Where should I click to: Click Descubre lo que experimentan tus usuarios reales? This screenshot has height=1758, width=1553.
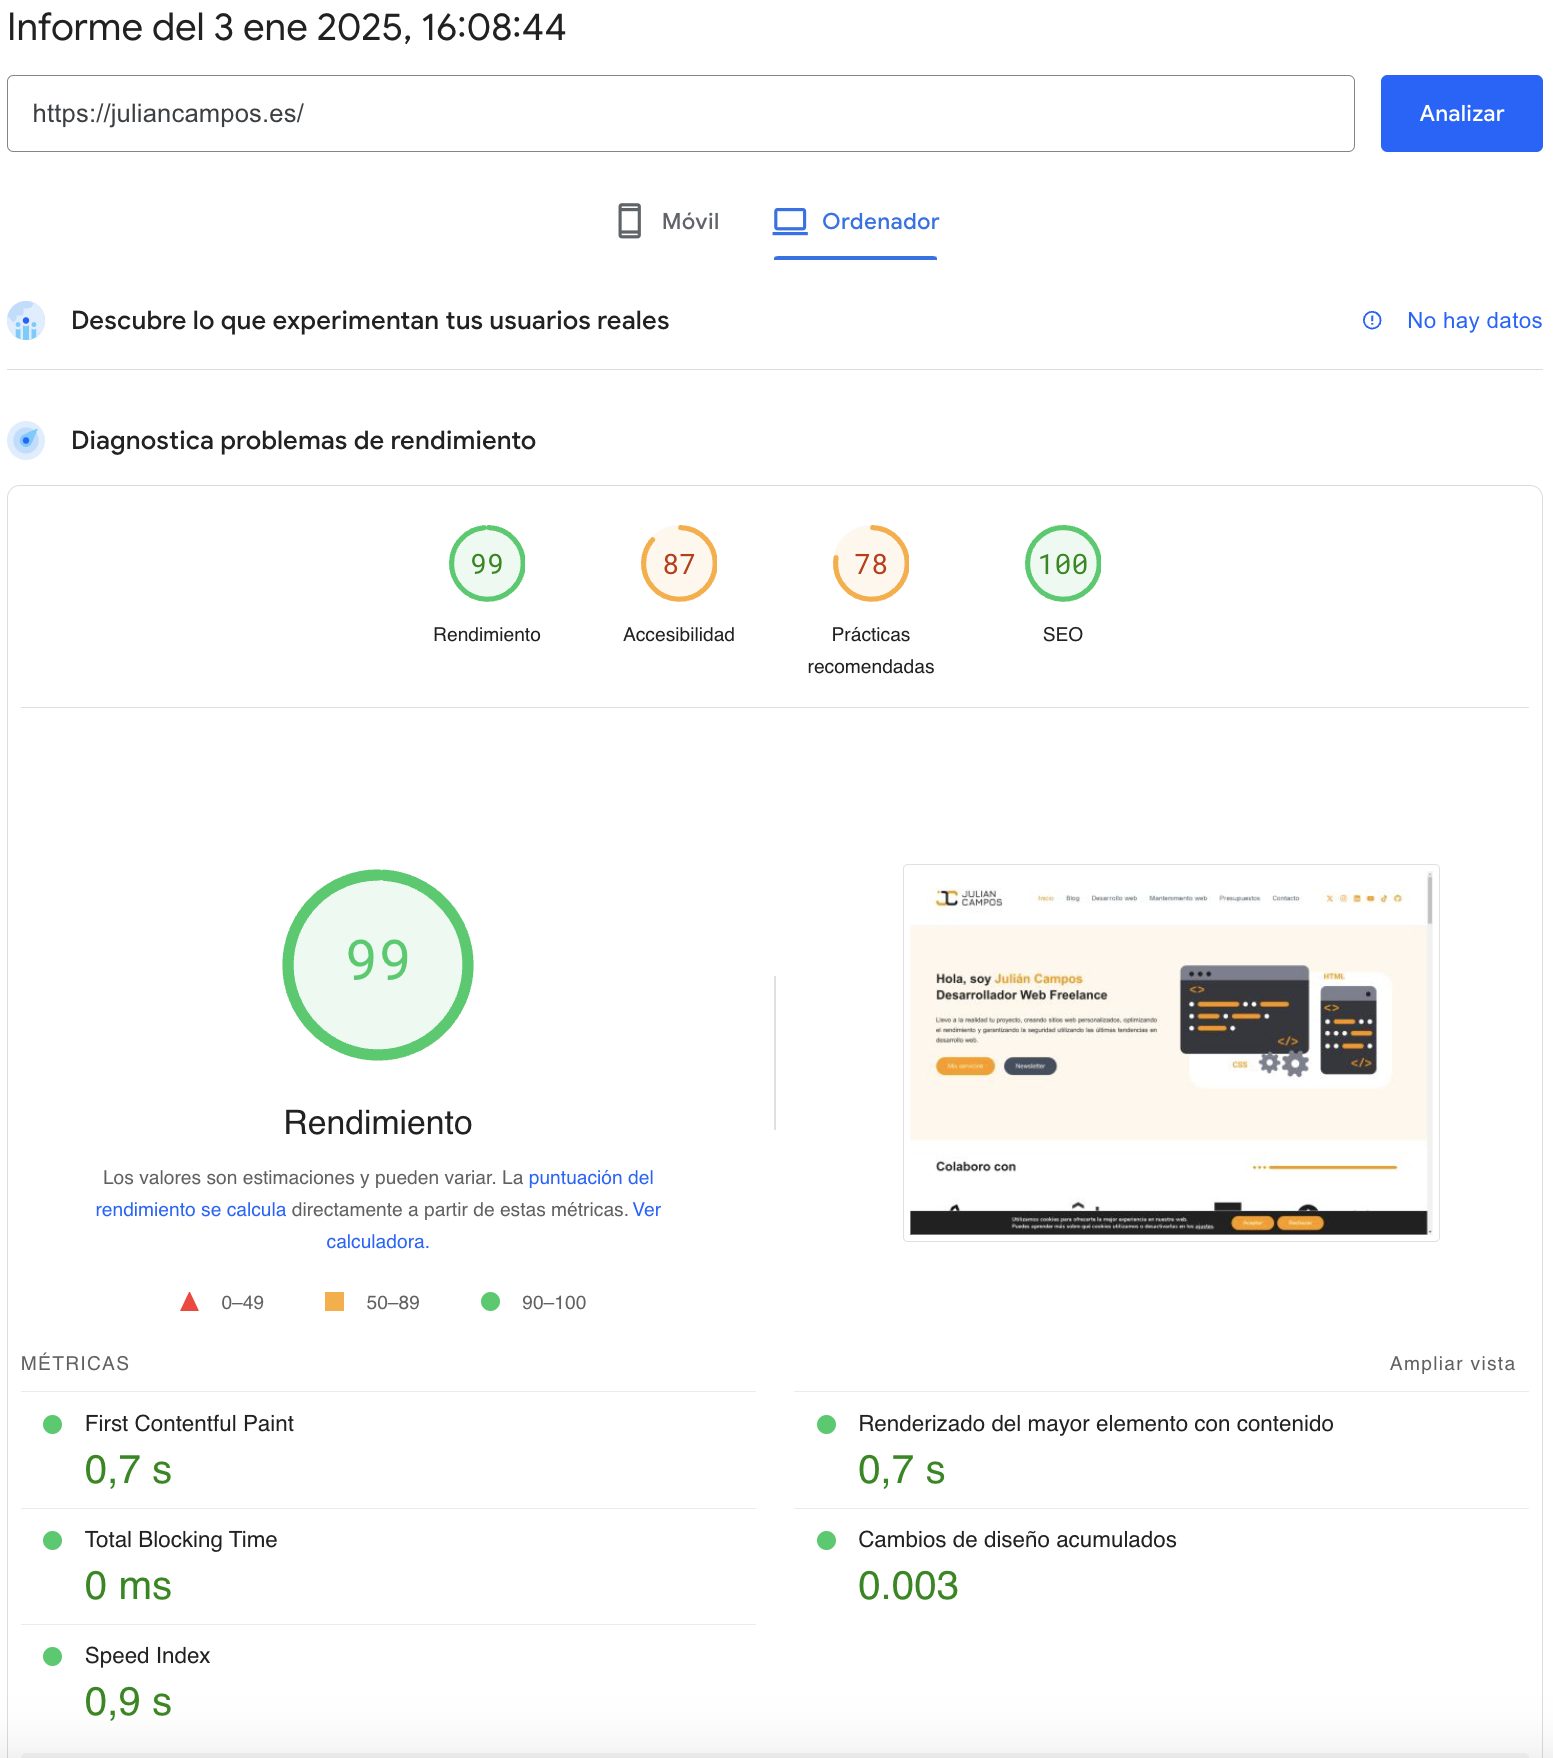tap(370, 320)
